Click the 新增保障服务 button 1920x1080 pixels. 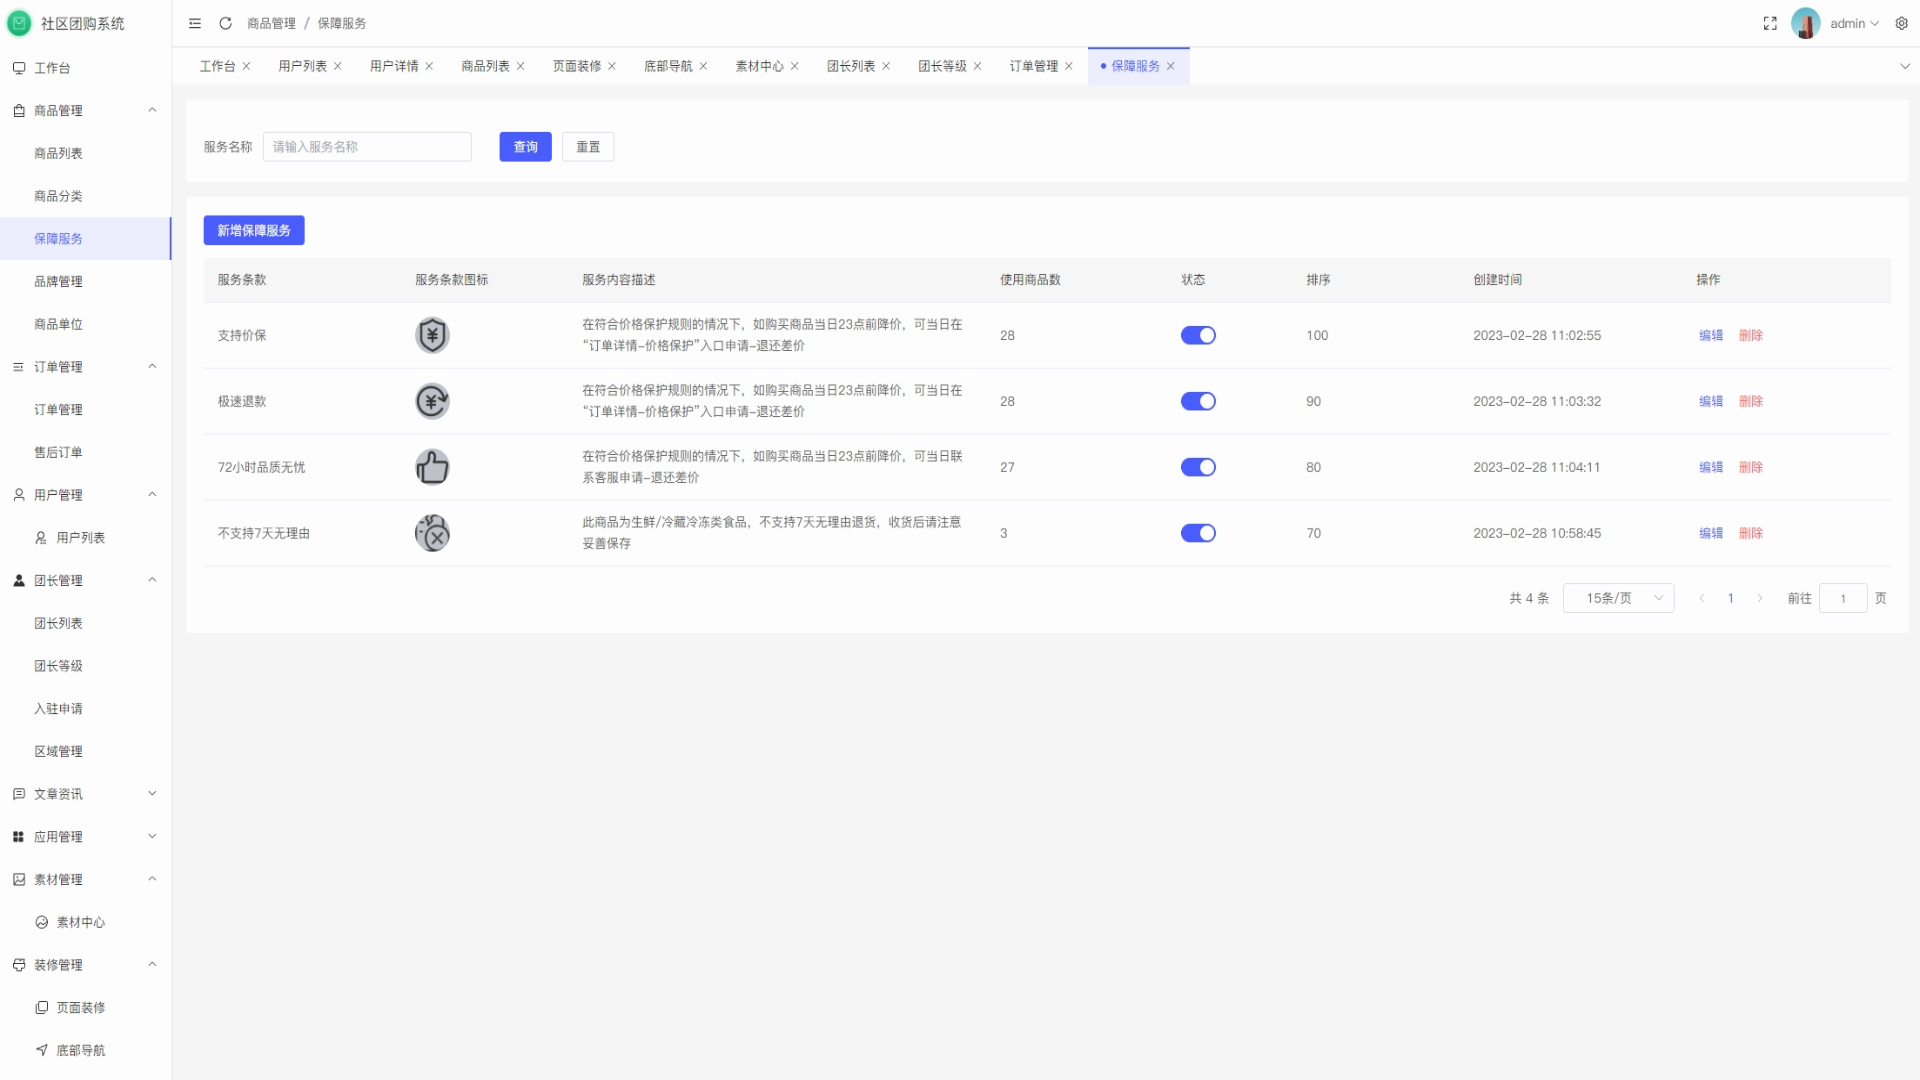[x=254, y=230]
